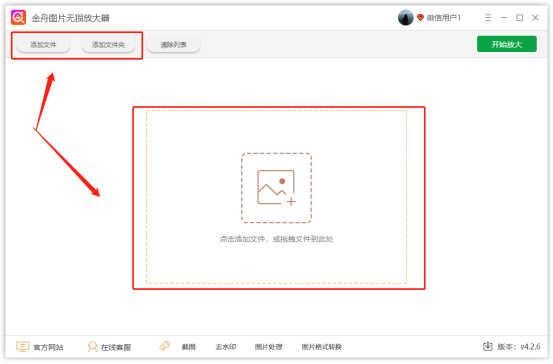Click the 在线客服 person icon
Viewport: 553px width, 364px height.
[92, 347]
